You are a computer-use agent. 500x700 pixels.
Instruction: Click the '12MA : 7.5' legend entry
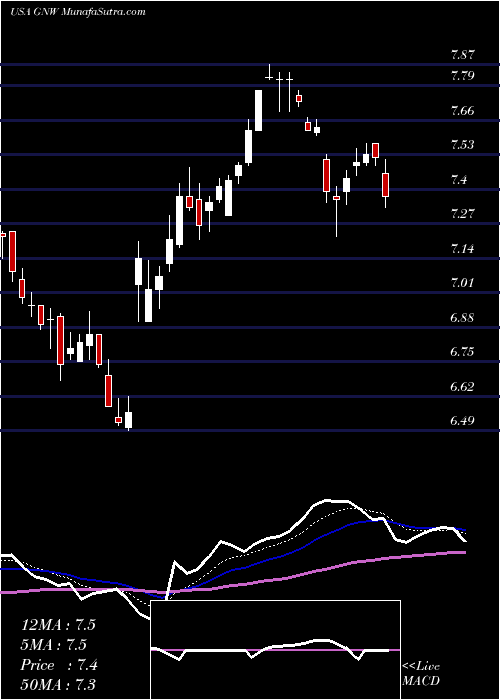click(58, 625)
